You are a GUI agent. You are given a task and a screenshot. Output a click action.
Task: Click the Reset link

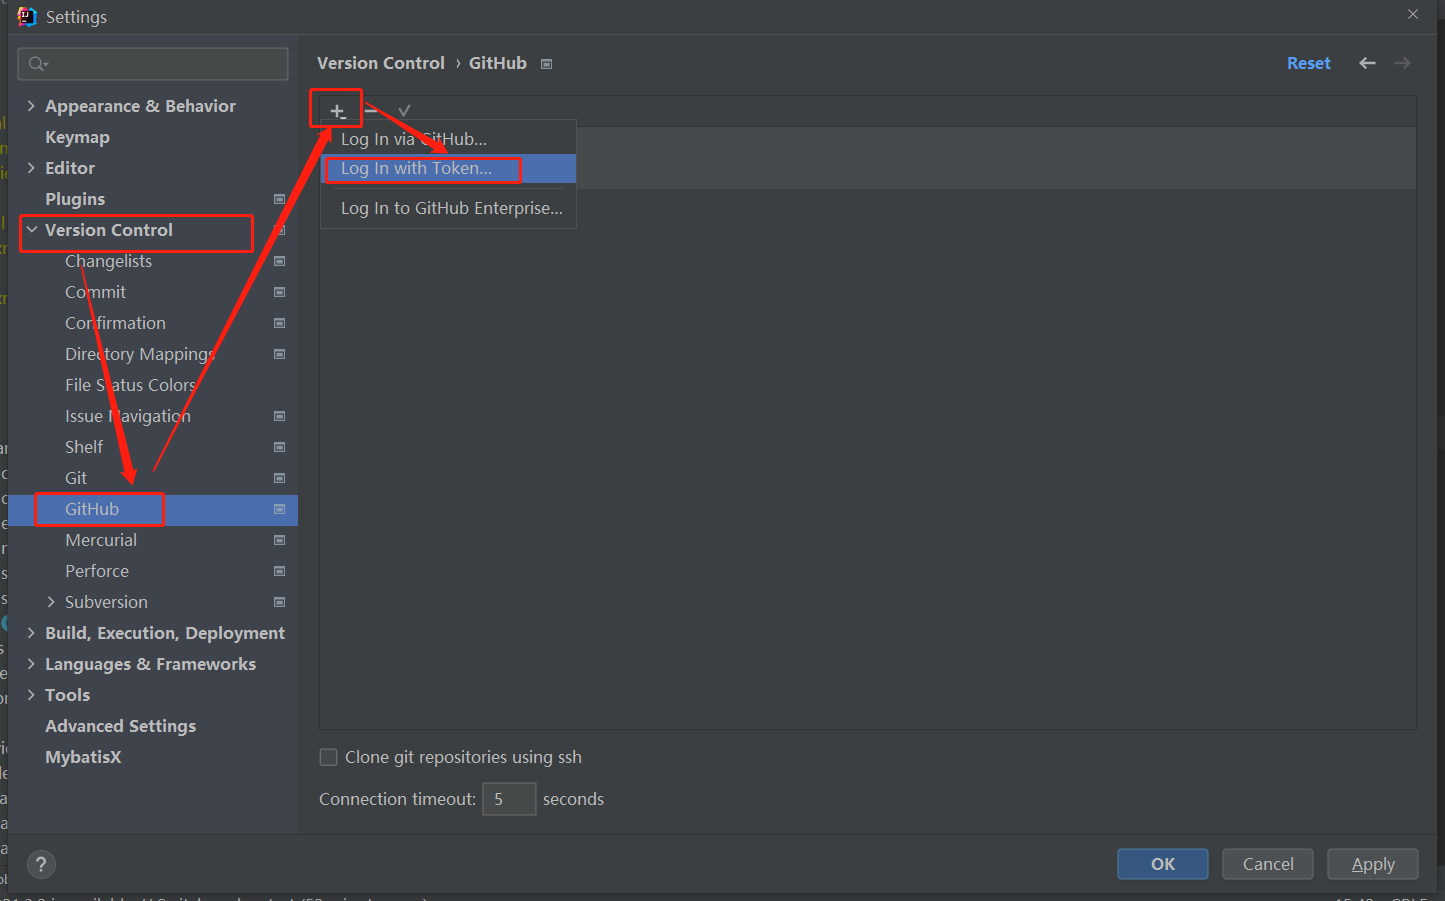coord(1308,63)
